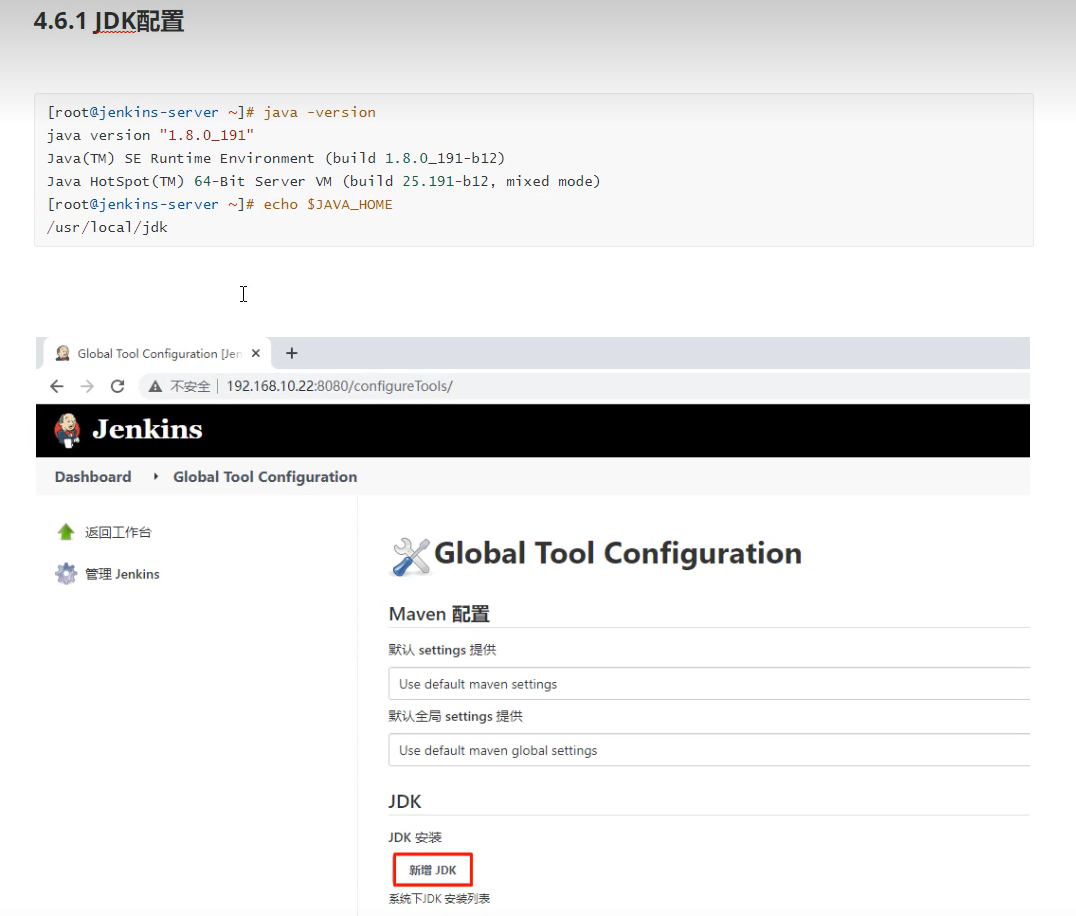Open the Use default maven settings dropdown
Viewport: 1076px width, 916px height.
click(x=709, y=684)
